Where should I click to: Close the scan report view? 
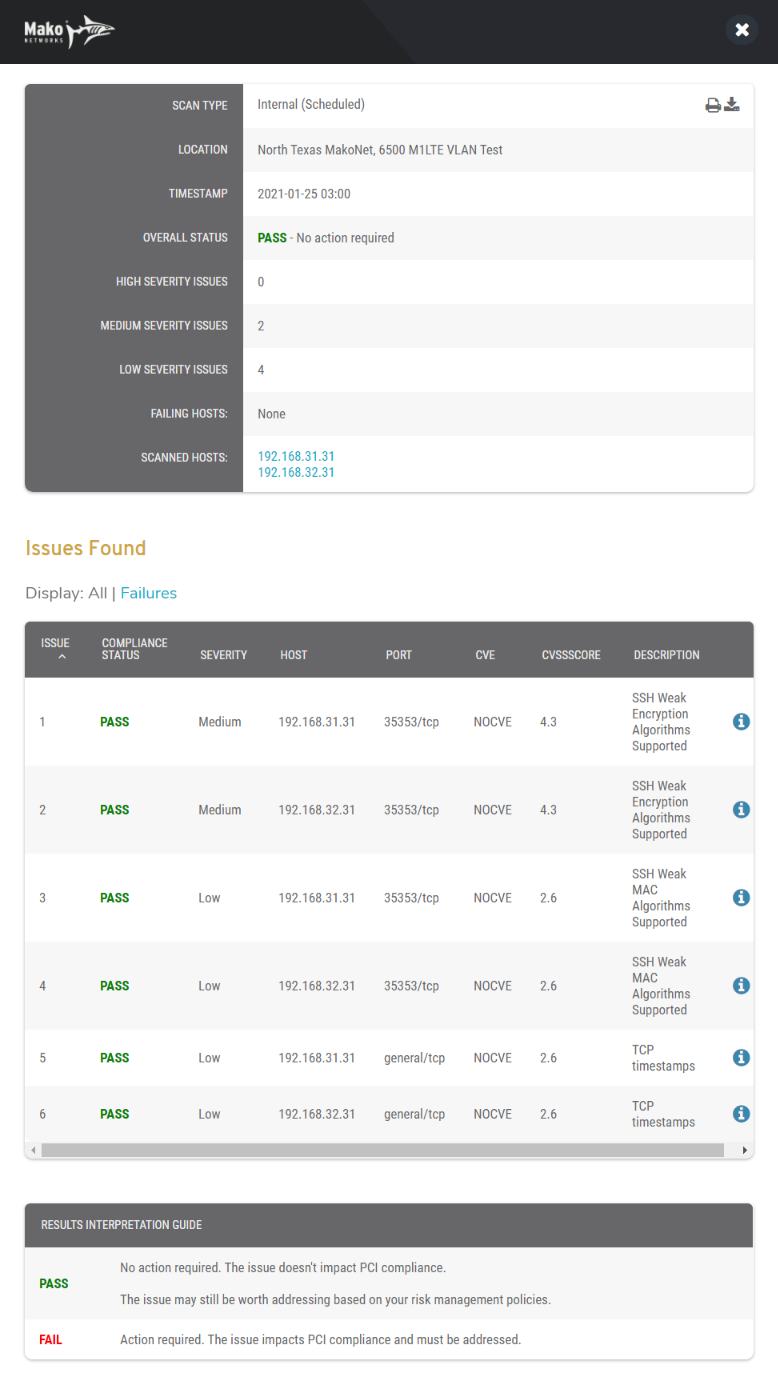(742, 30)
